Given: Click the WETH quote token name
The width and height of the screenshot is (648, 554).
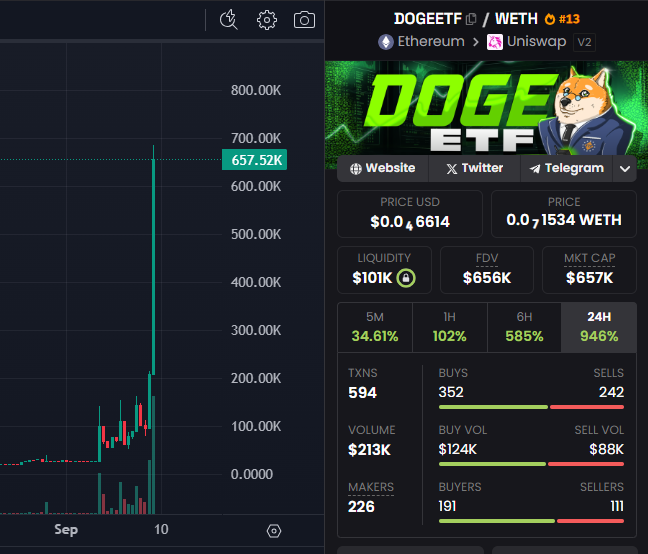Looking at the screenshot, I should [x=516, y=19].
